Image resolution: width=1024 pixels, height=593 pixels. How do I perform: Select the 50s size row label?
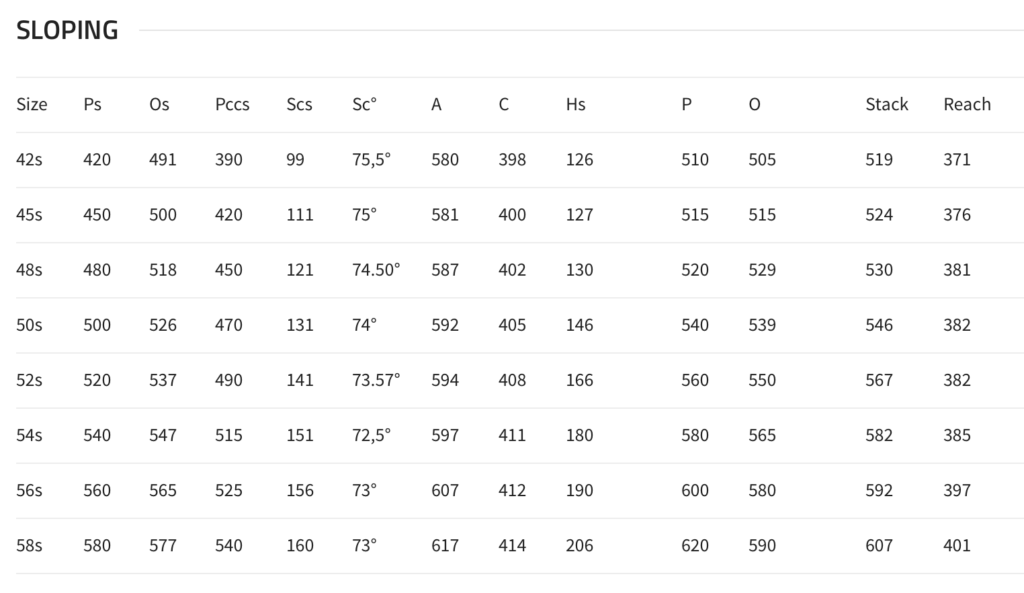tap(29, 325)
